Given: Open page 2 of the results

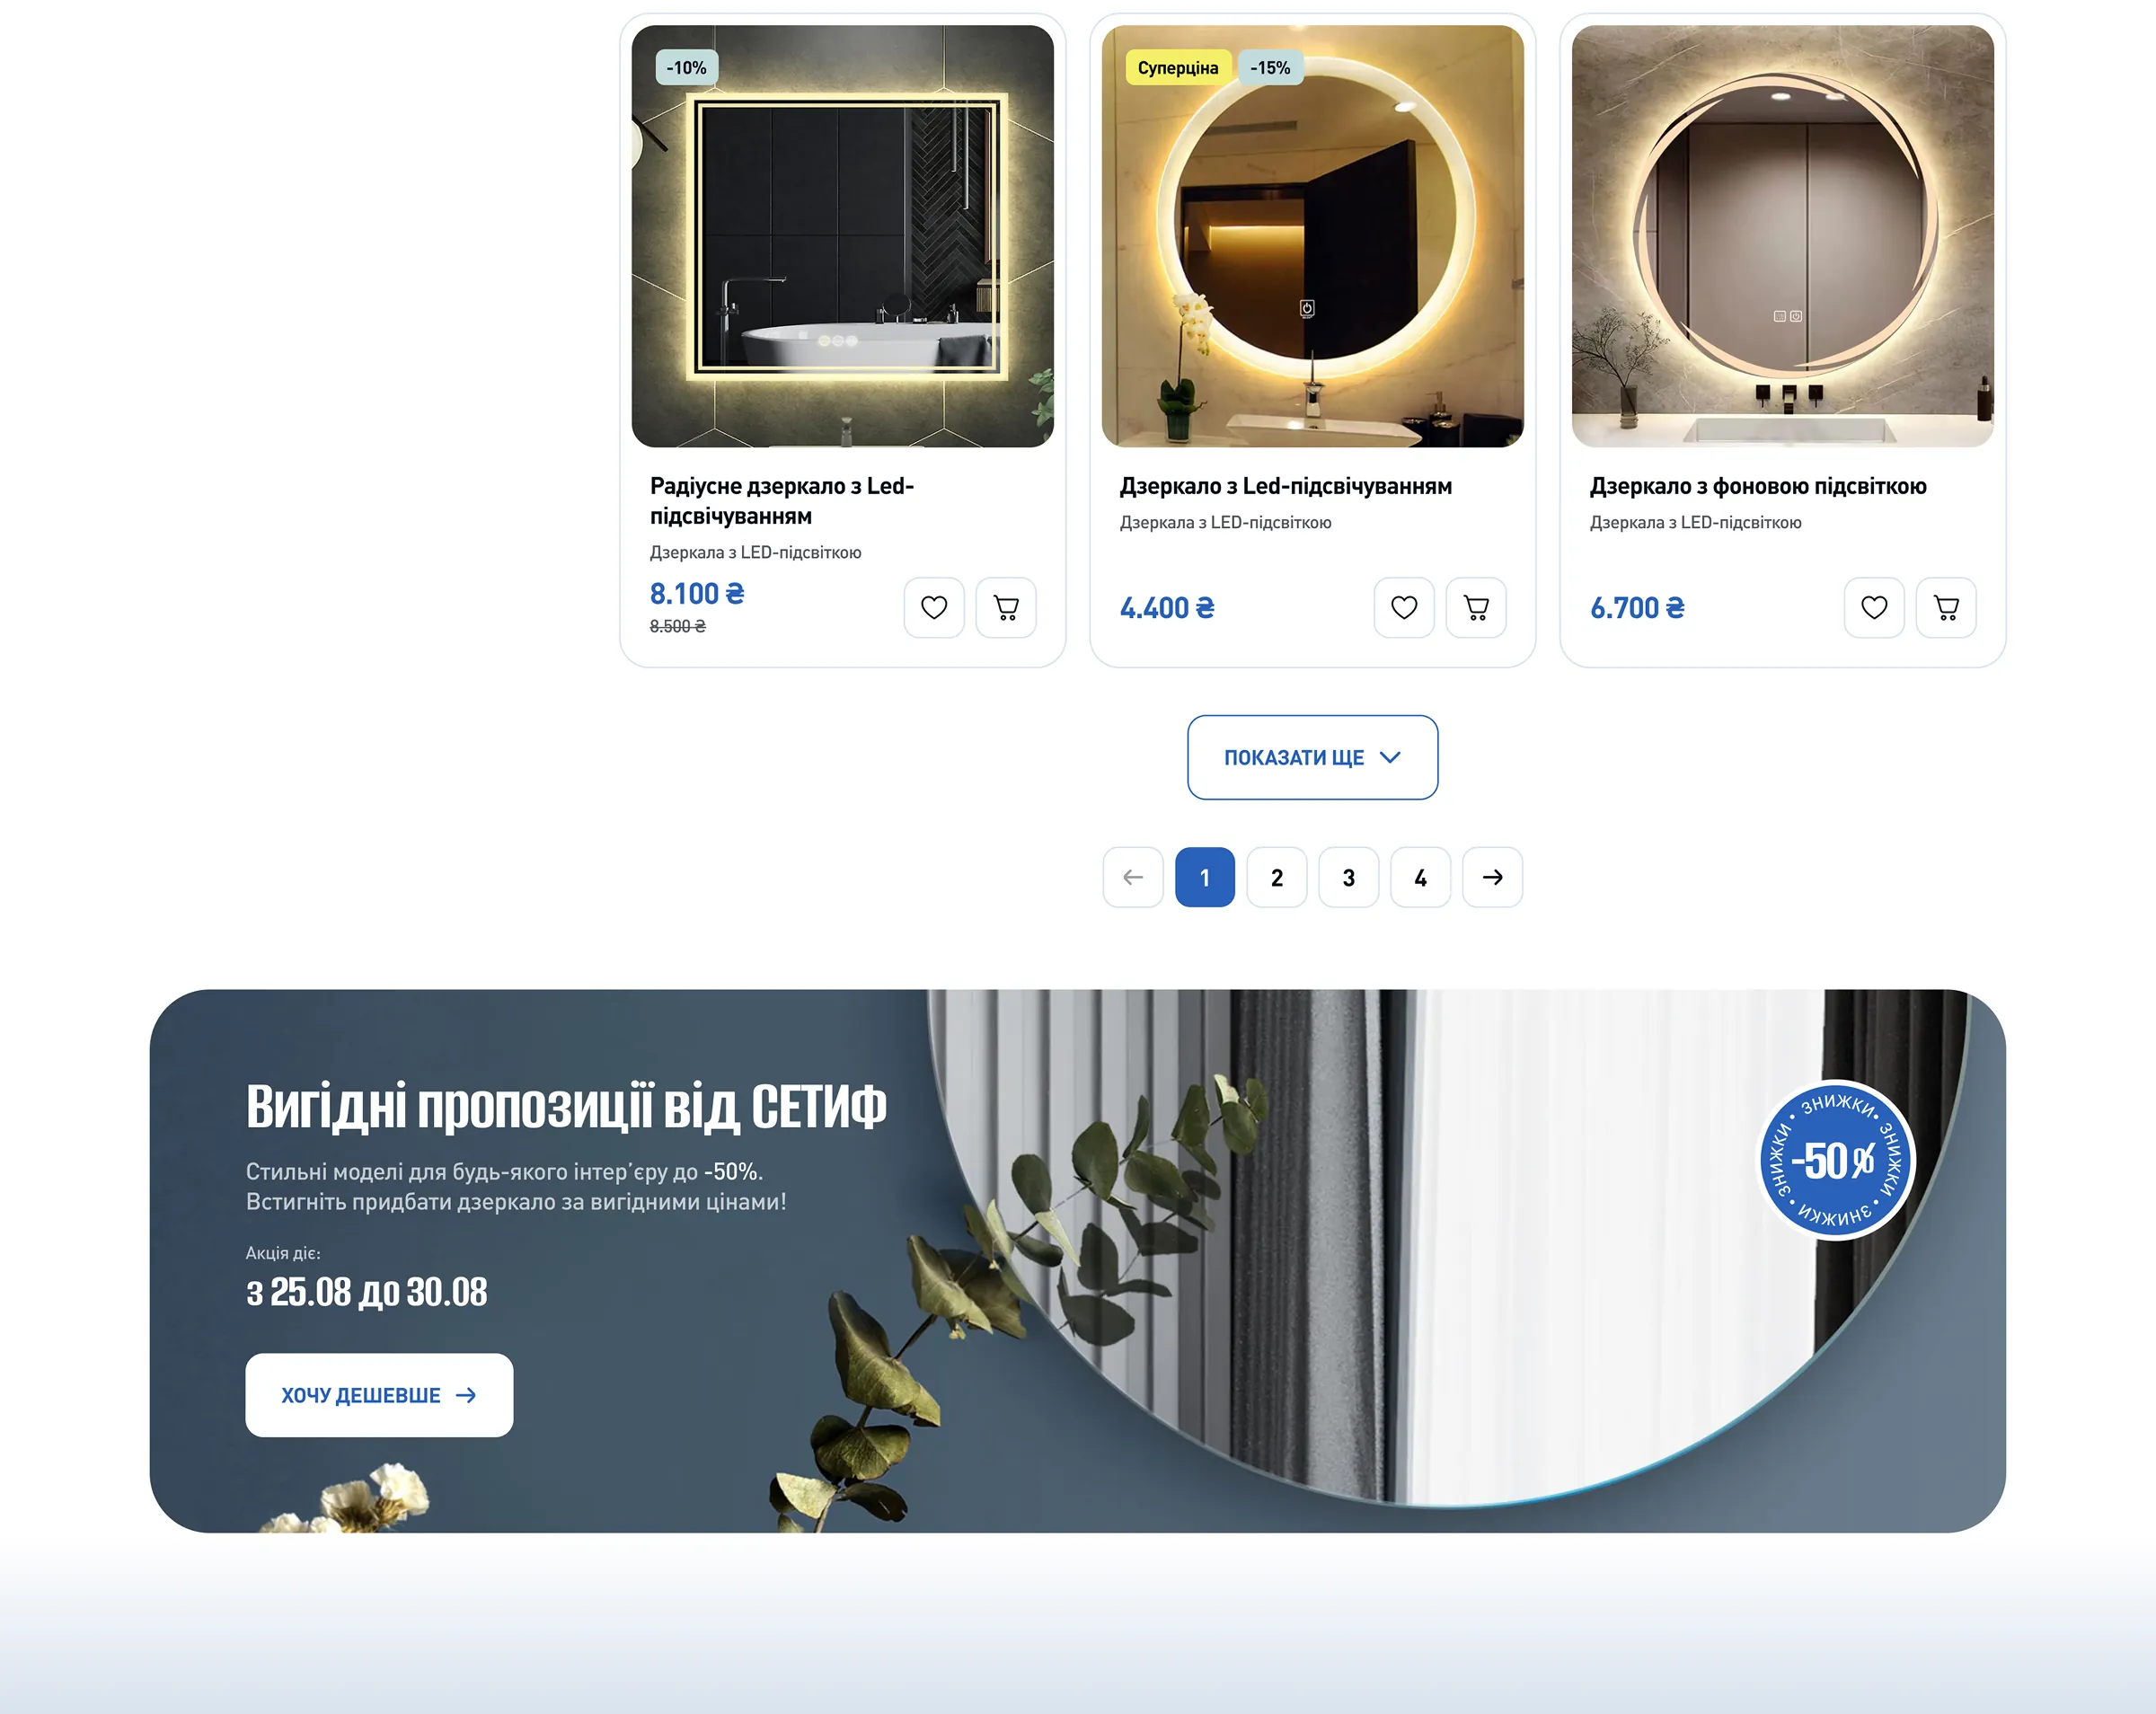Looking at the screenshot, I should [x=1276, y=877].
